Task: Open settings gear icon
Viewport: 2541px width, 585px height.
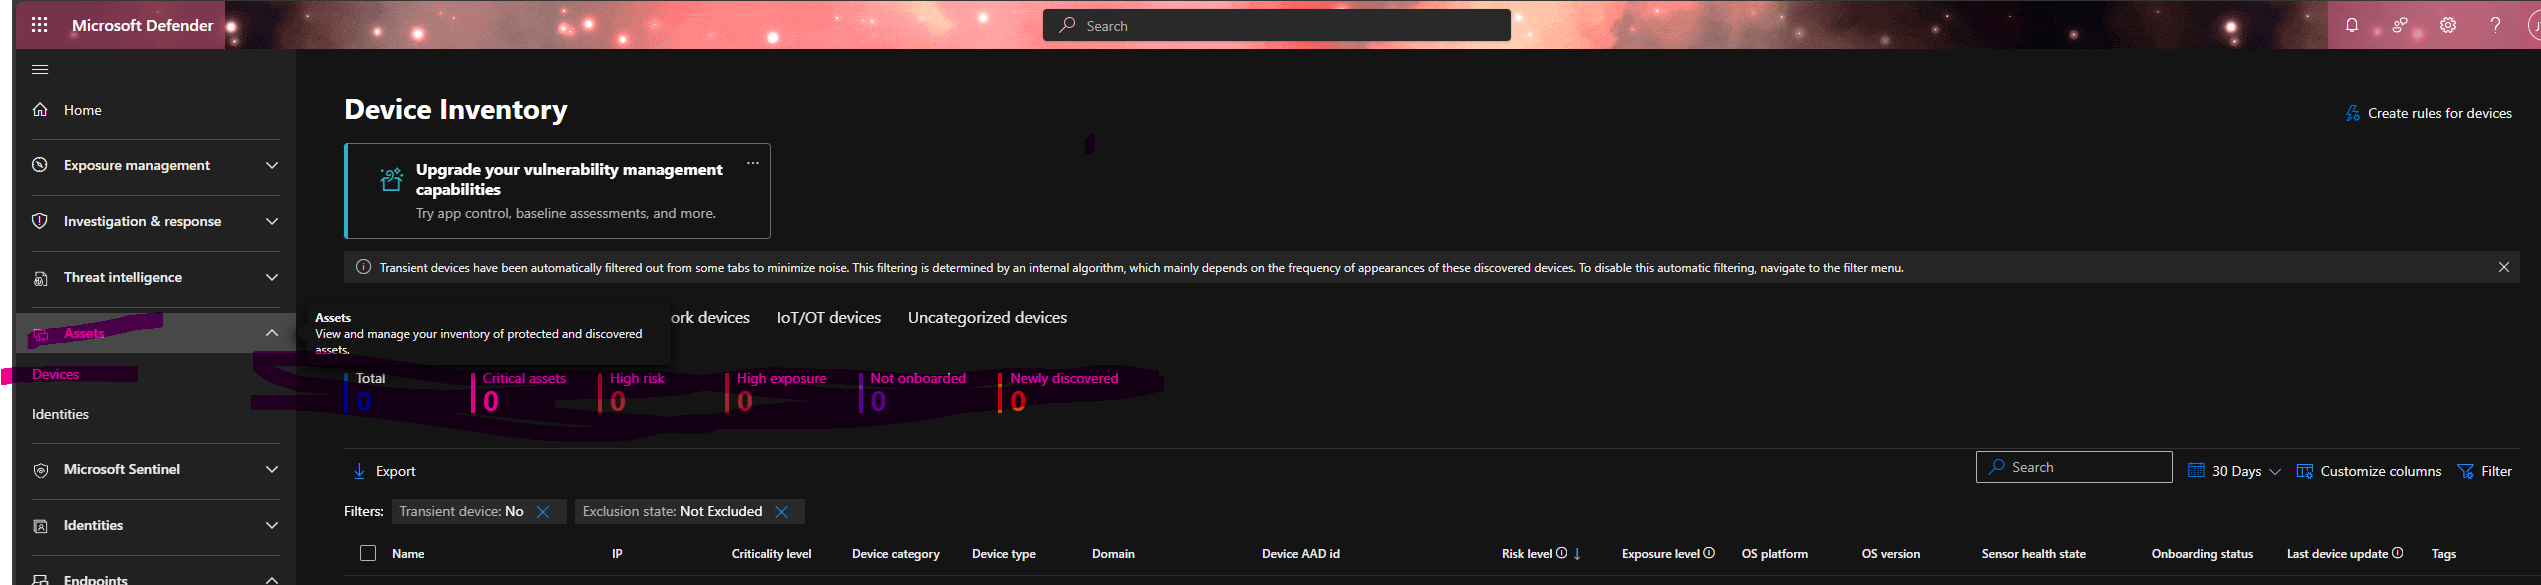Action: pos(2448,25)
